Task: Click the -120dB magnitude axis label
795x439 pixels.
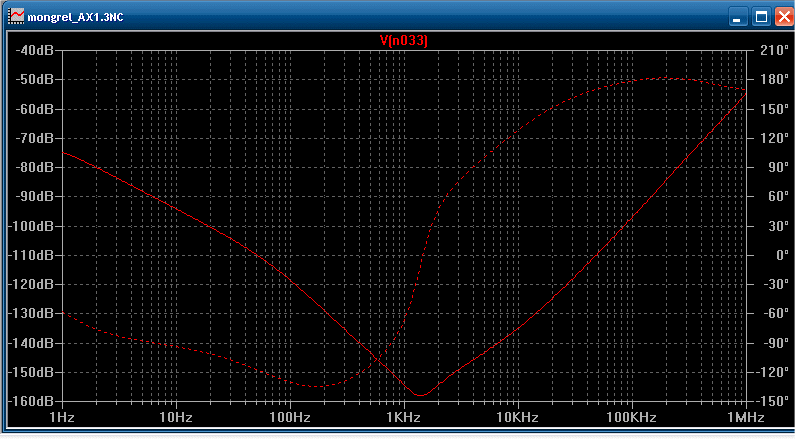Action: click(31, 284)
